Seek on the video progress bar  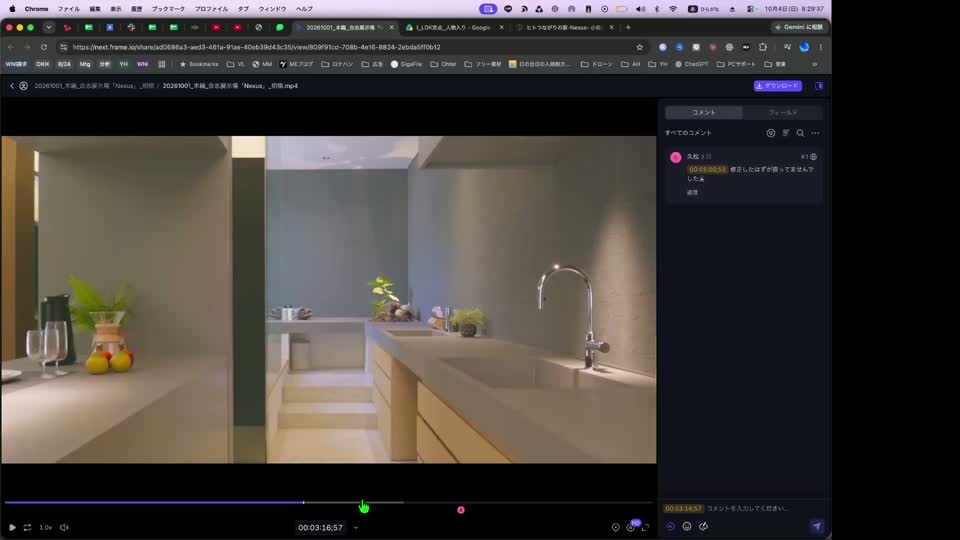pos(328,502)
